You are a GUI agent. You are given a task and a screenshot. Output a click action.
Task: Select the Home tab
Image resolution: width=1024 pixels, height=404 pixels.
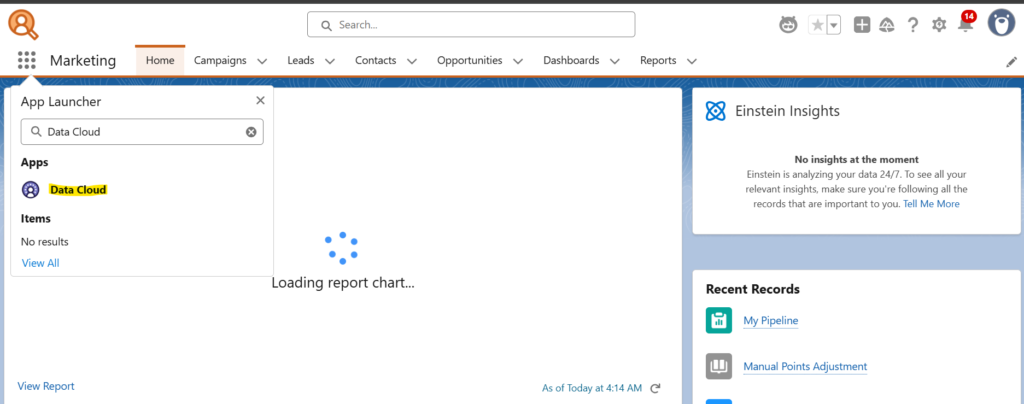click(160, 61)
